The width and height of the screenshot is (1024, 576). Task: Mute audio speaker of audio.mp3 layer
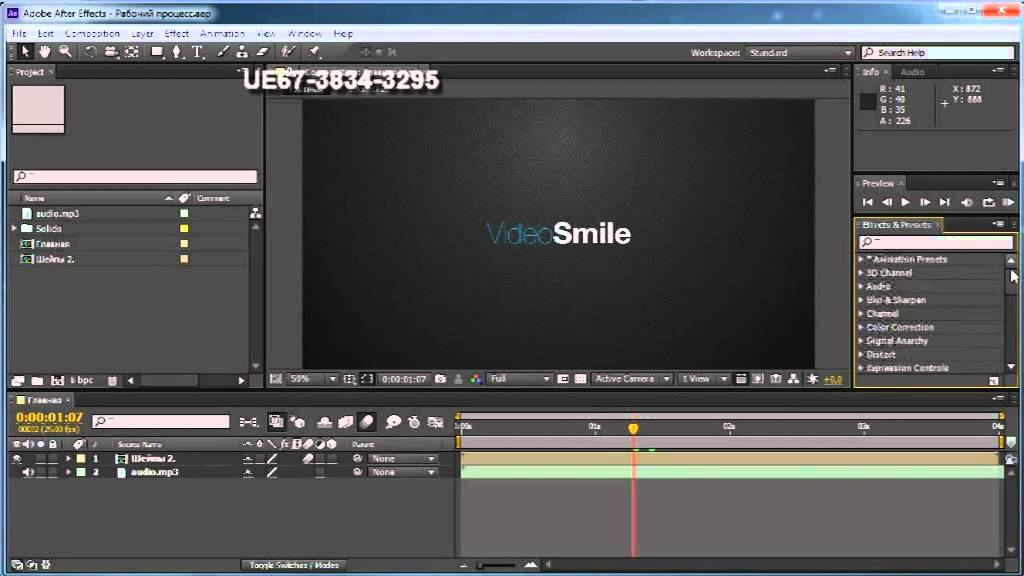(28, 472)
